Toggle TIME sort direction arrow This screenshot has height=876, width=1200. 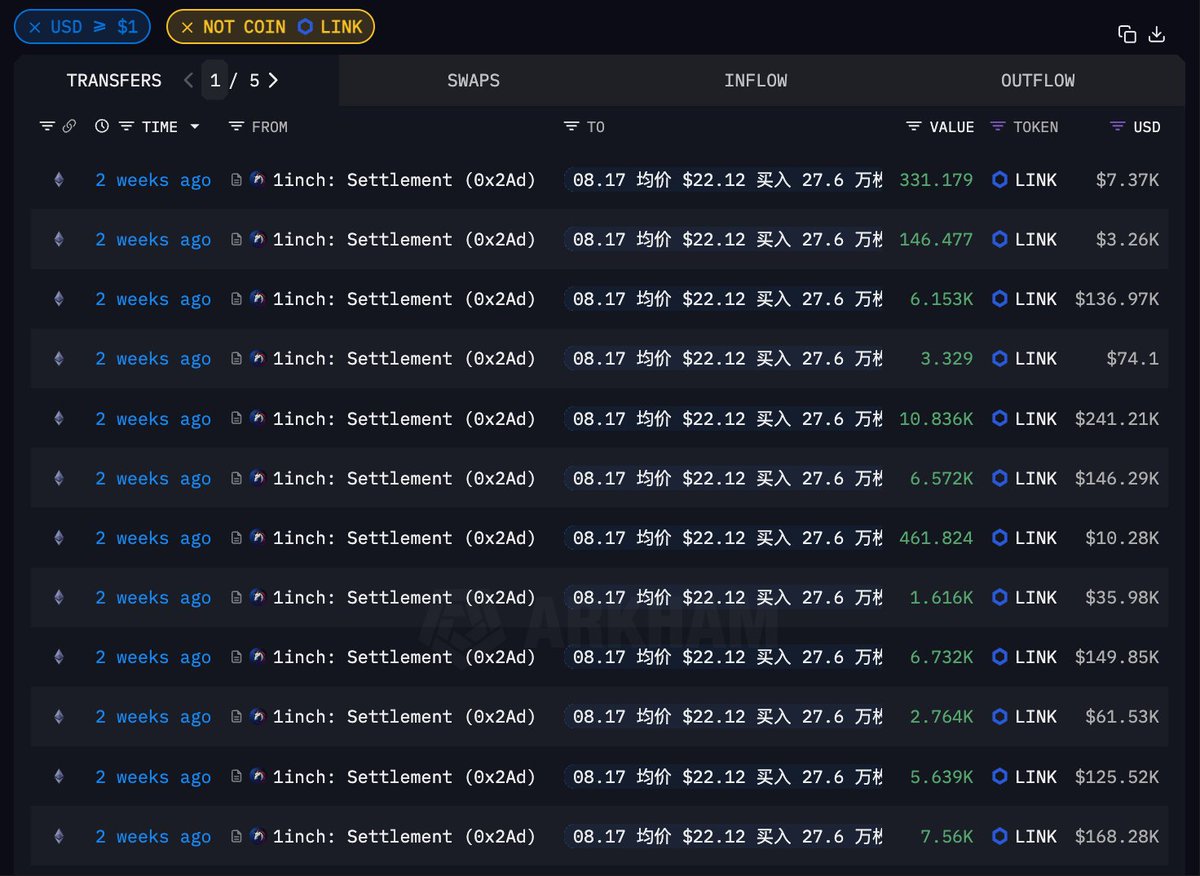tap(195, 127)
